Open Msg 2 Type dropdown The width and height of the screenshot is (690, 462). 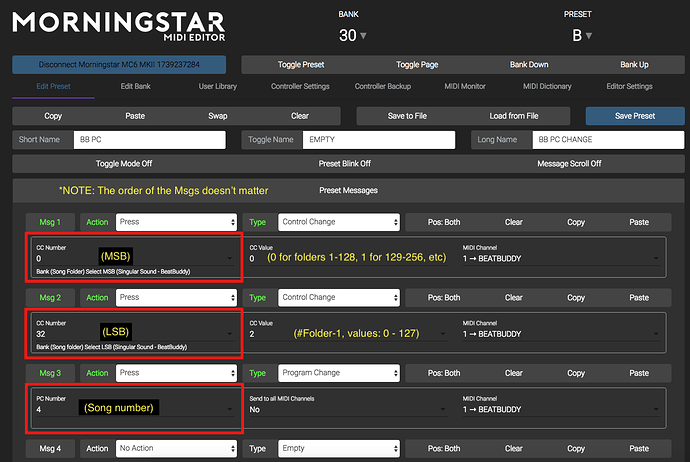pyautogui.click(x=339, y=297)
